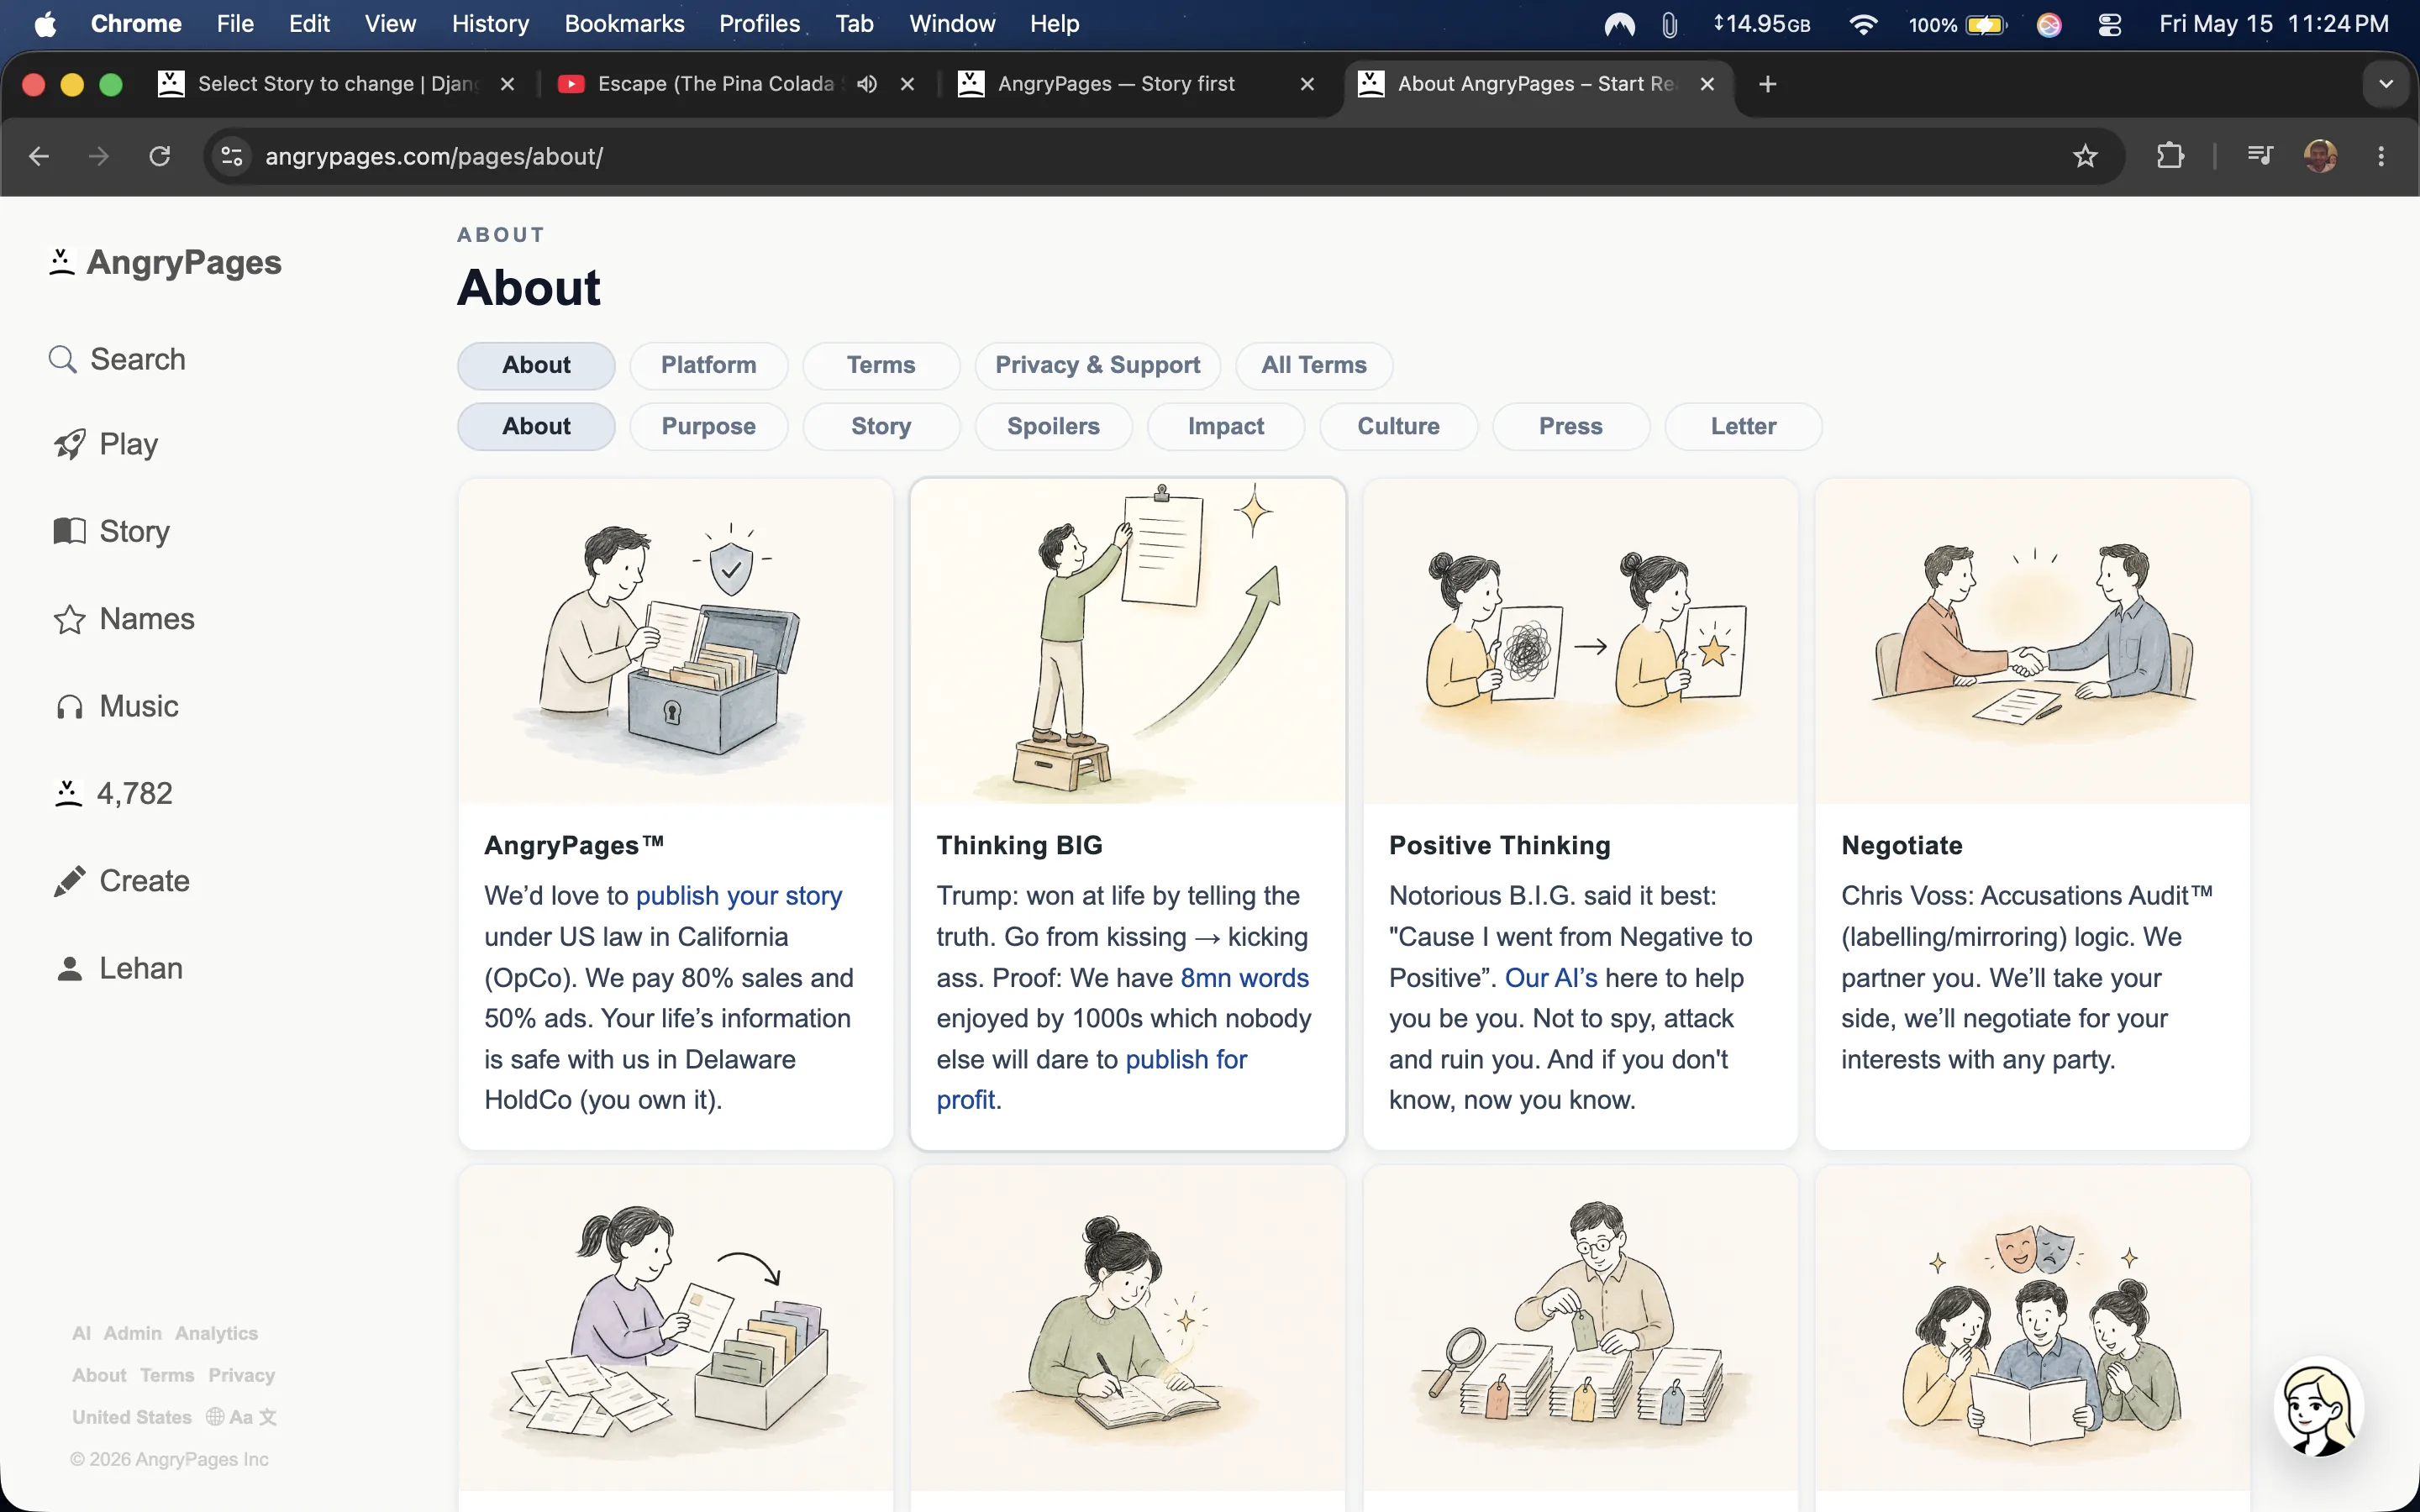The height and width of the screenshot is (1512, 2420).
Task: Open Search from the sidebar magnifier icon
Action: [62, 359]
